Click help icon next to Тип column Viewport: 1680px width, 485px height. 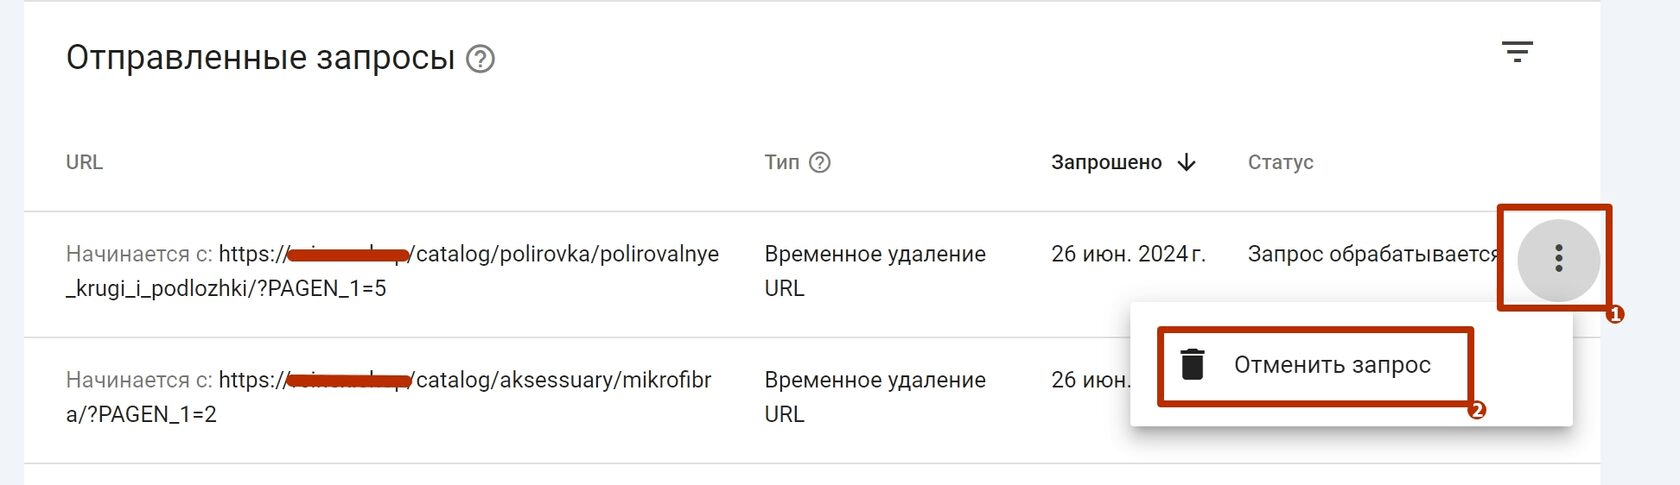pos(820,162)
